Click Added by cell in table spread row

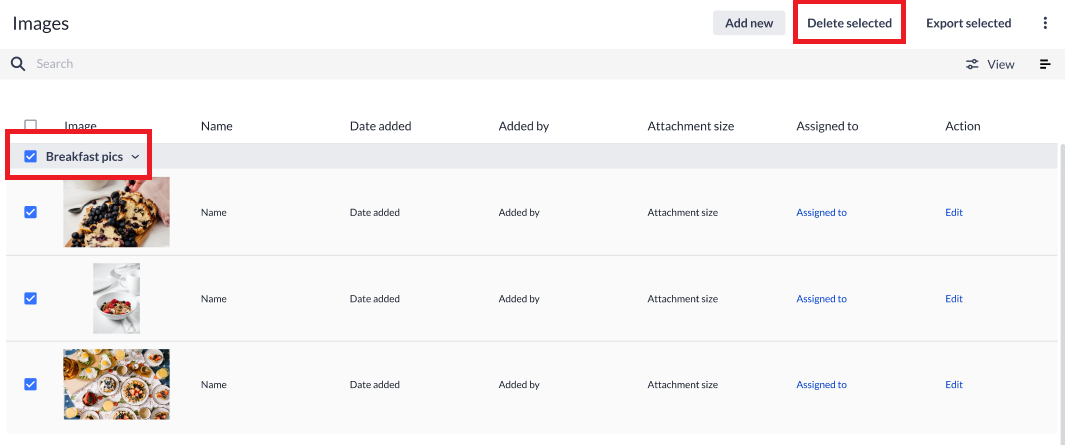coord(519,385)
